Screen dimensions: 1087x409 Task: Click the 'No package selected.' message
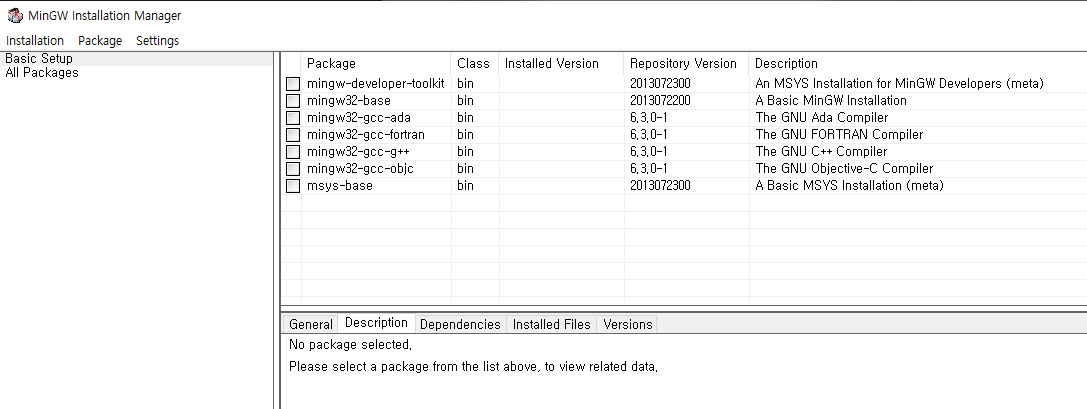point(350,345)
